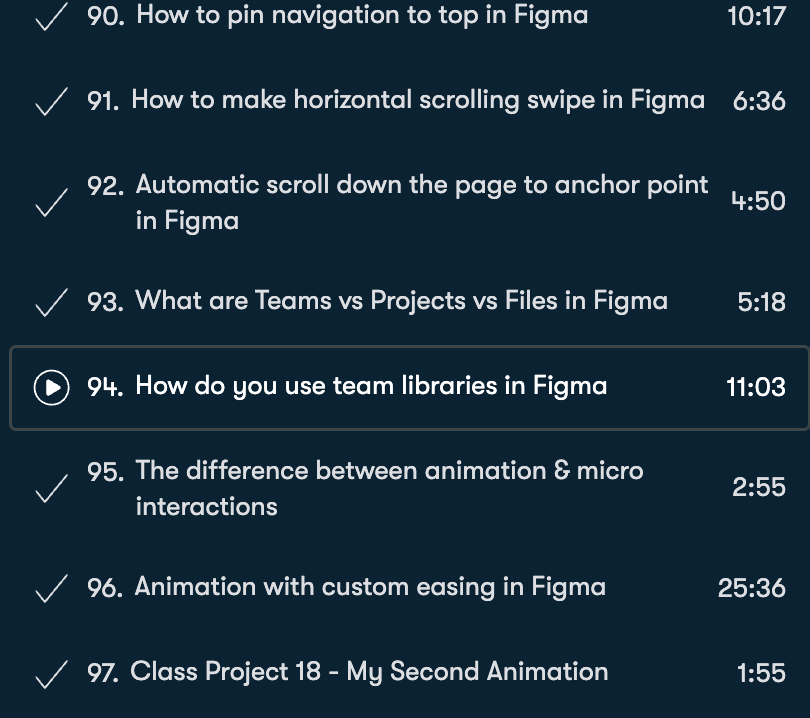Open "Class Project 18 - My Second Animation"
The width and height of the screenshot is (810, 718).
(x=369, y=672)
